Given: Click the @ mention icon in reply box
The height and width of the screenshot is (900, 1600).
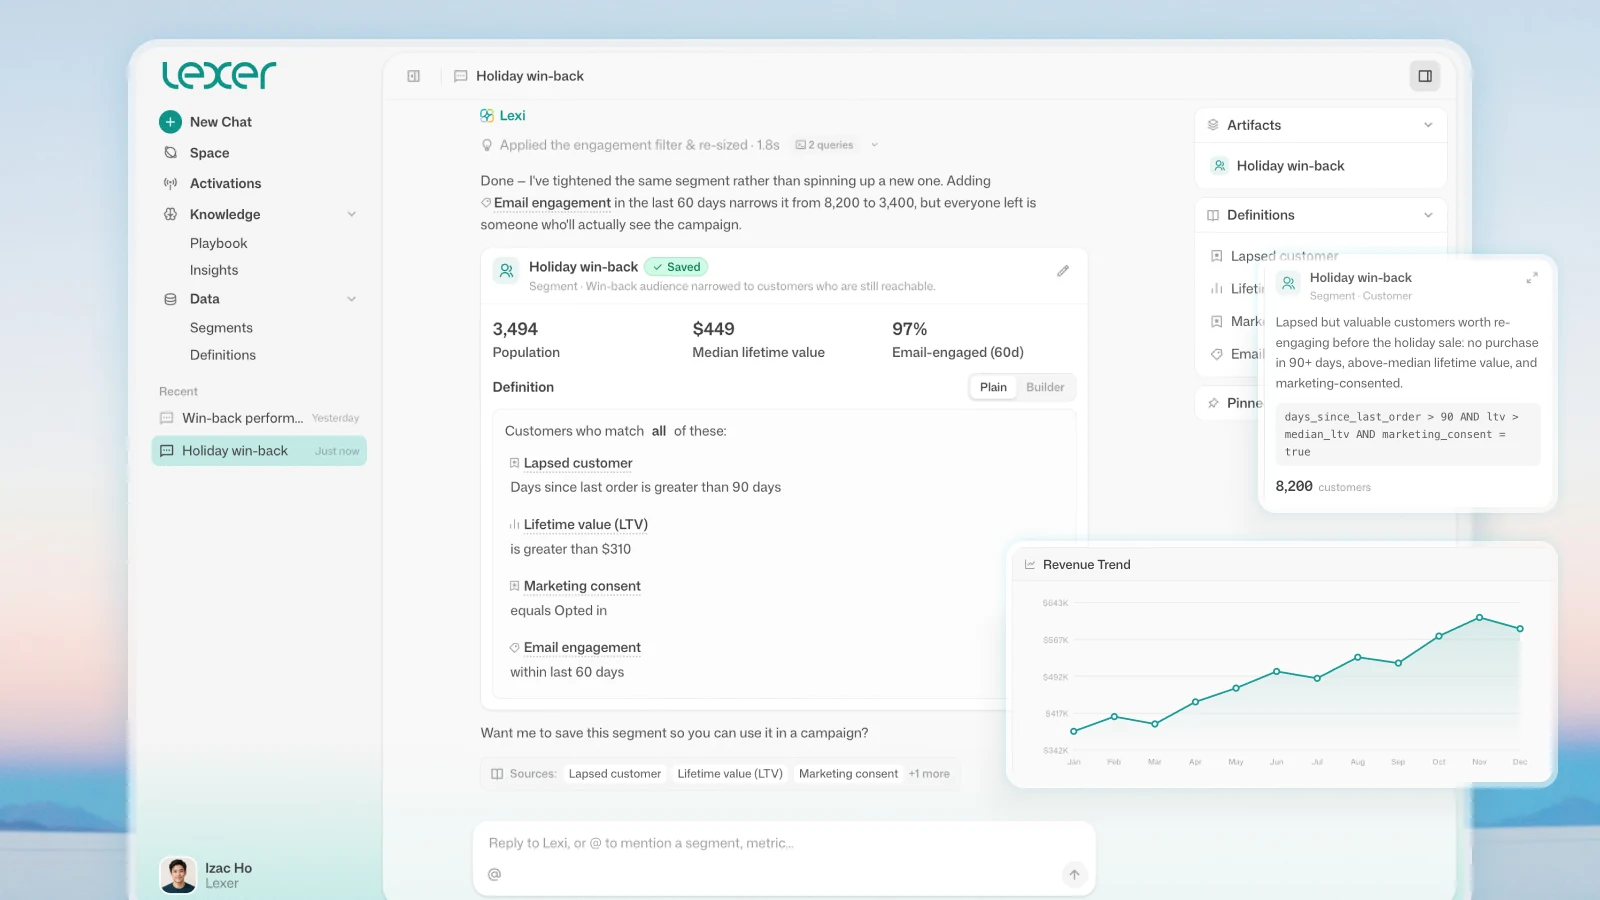Looking at the screenshot, I should click(x=494, y=874).
